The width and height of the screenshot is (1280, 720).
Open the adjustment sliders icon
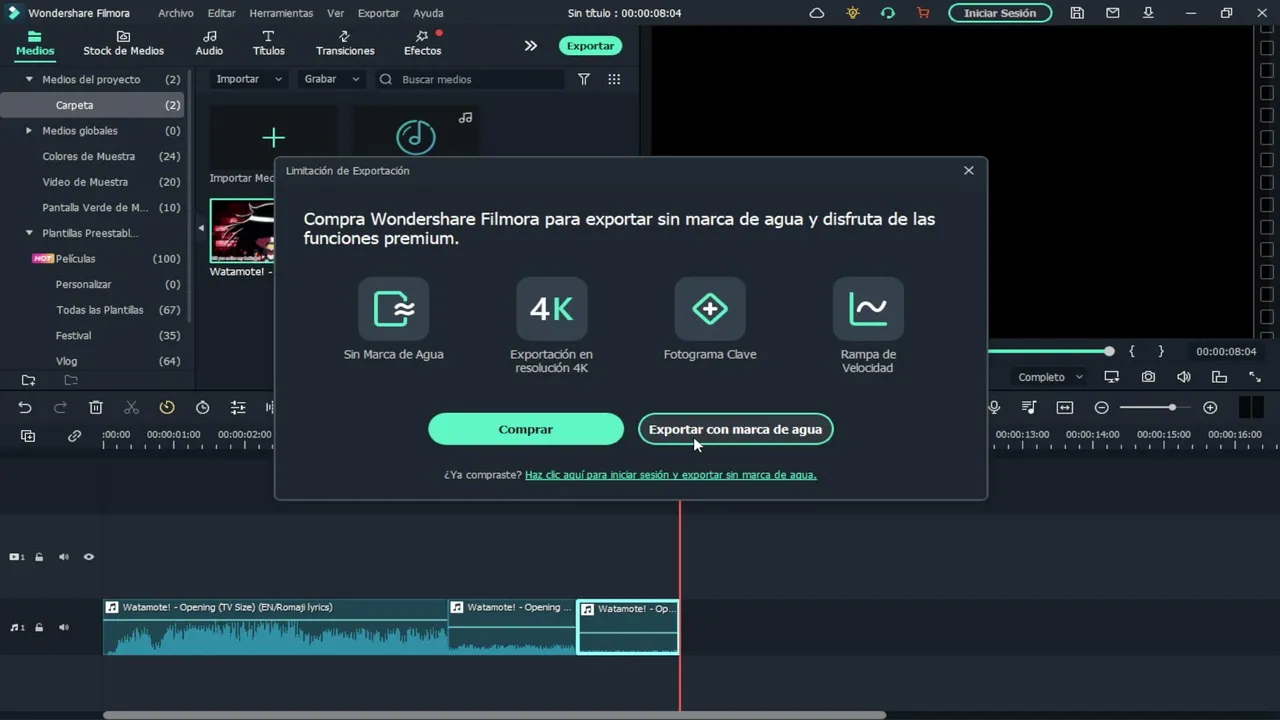click(238, 407)
